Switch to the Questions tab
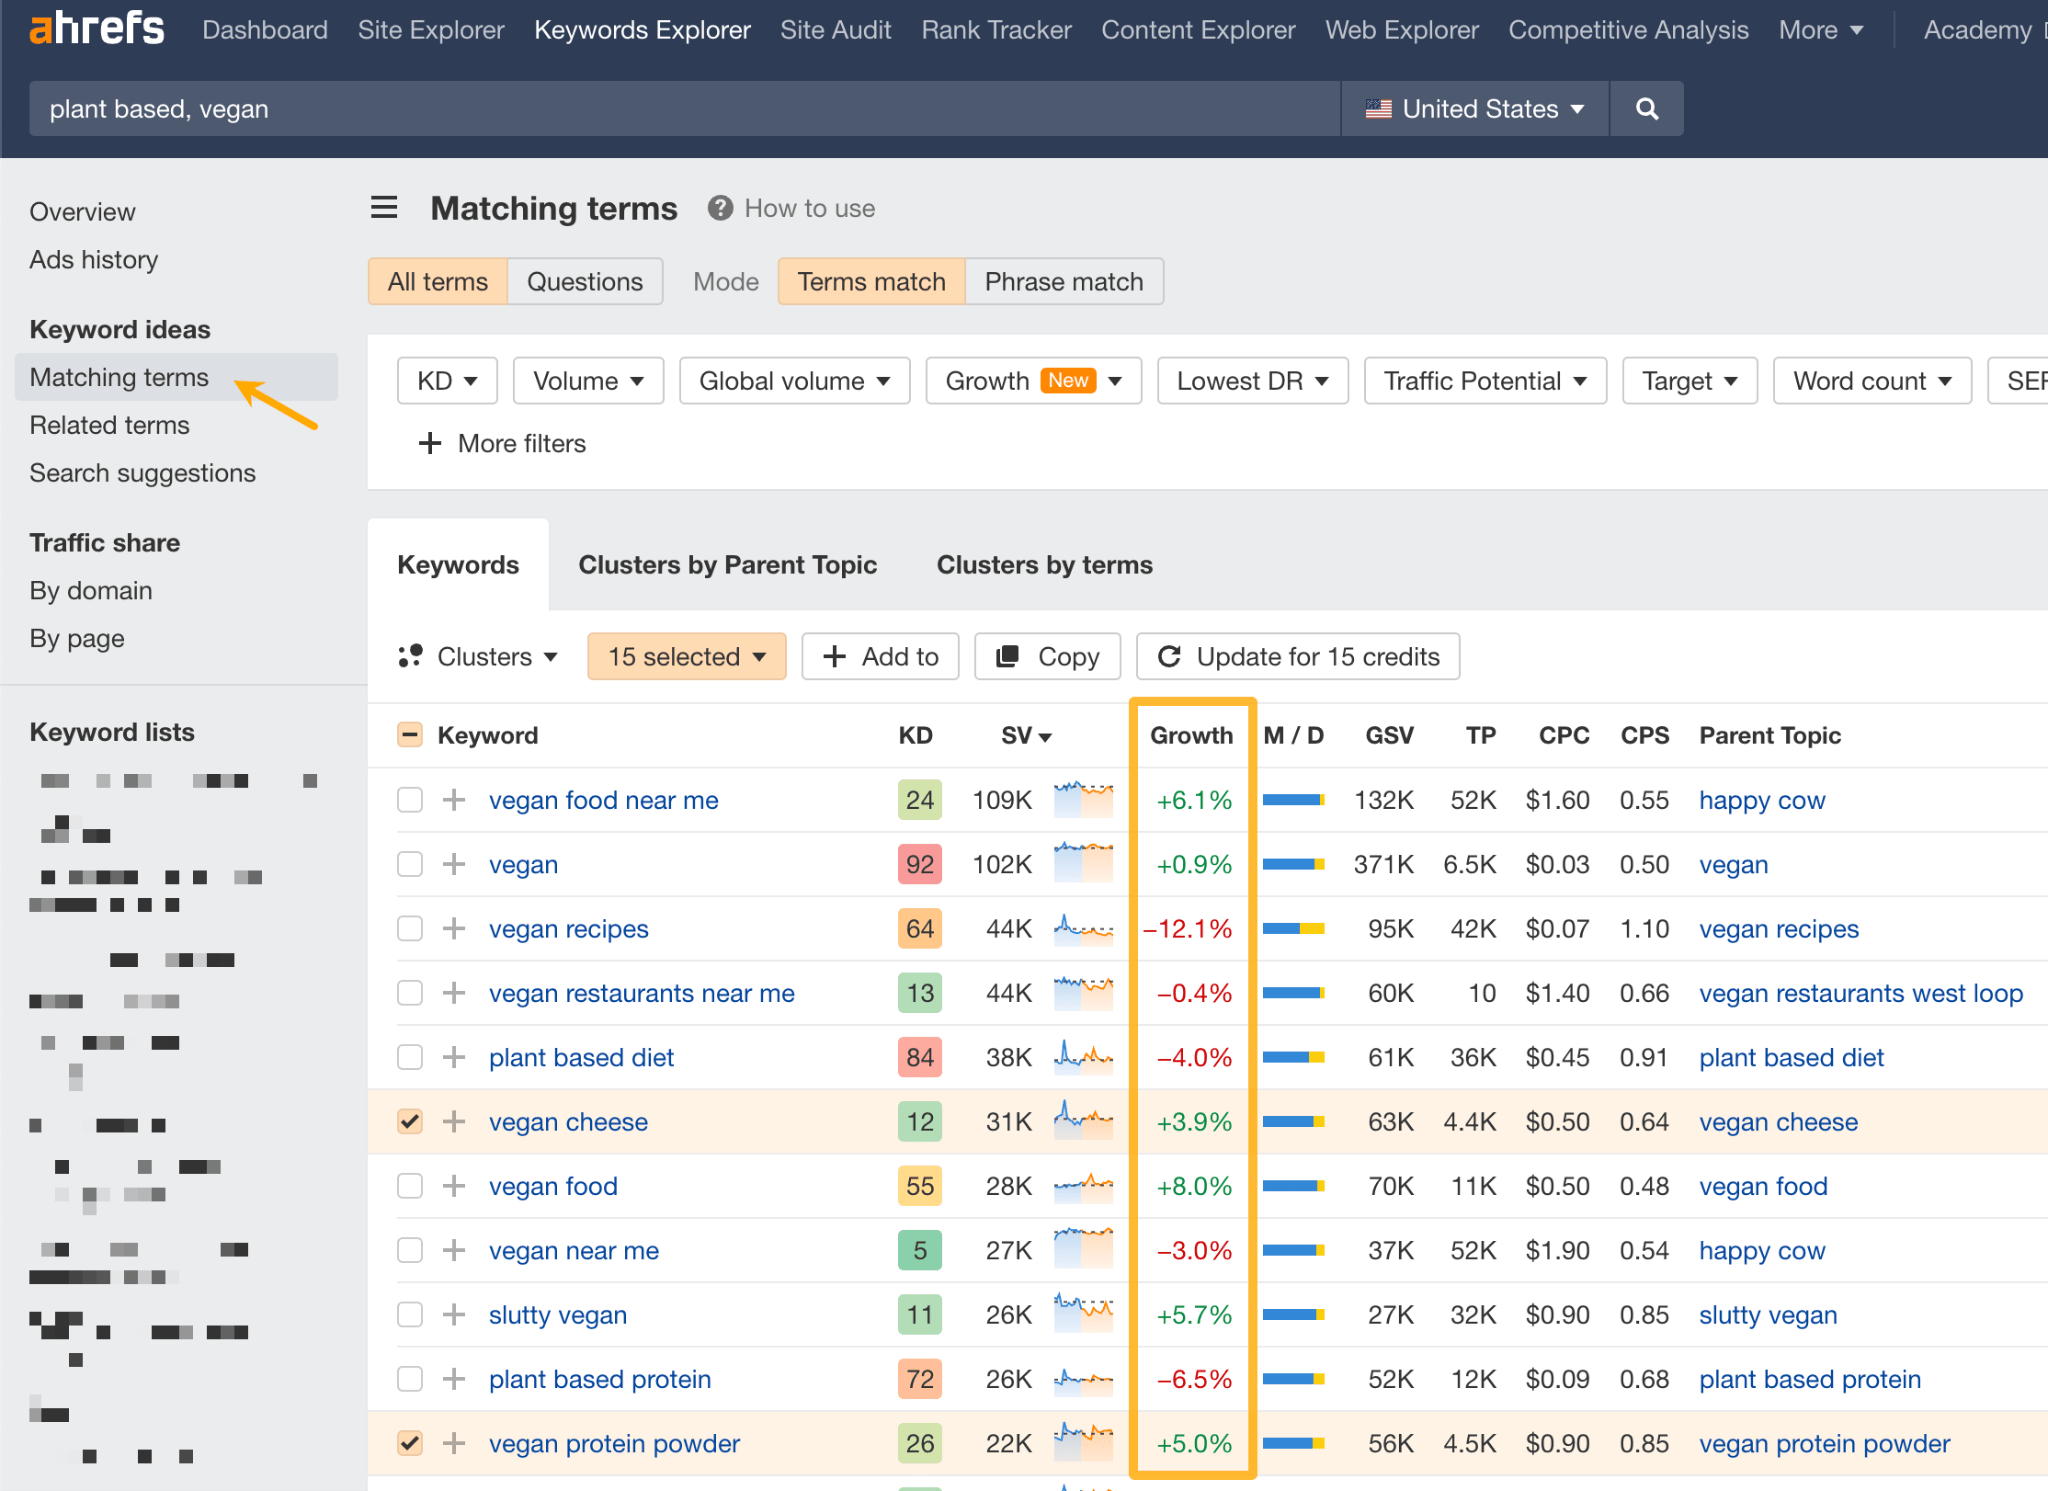This screenshot has height=1491, width=2048. click(x=585, y=281)
